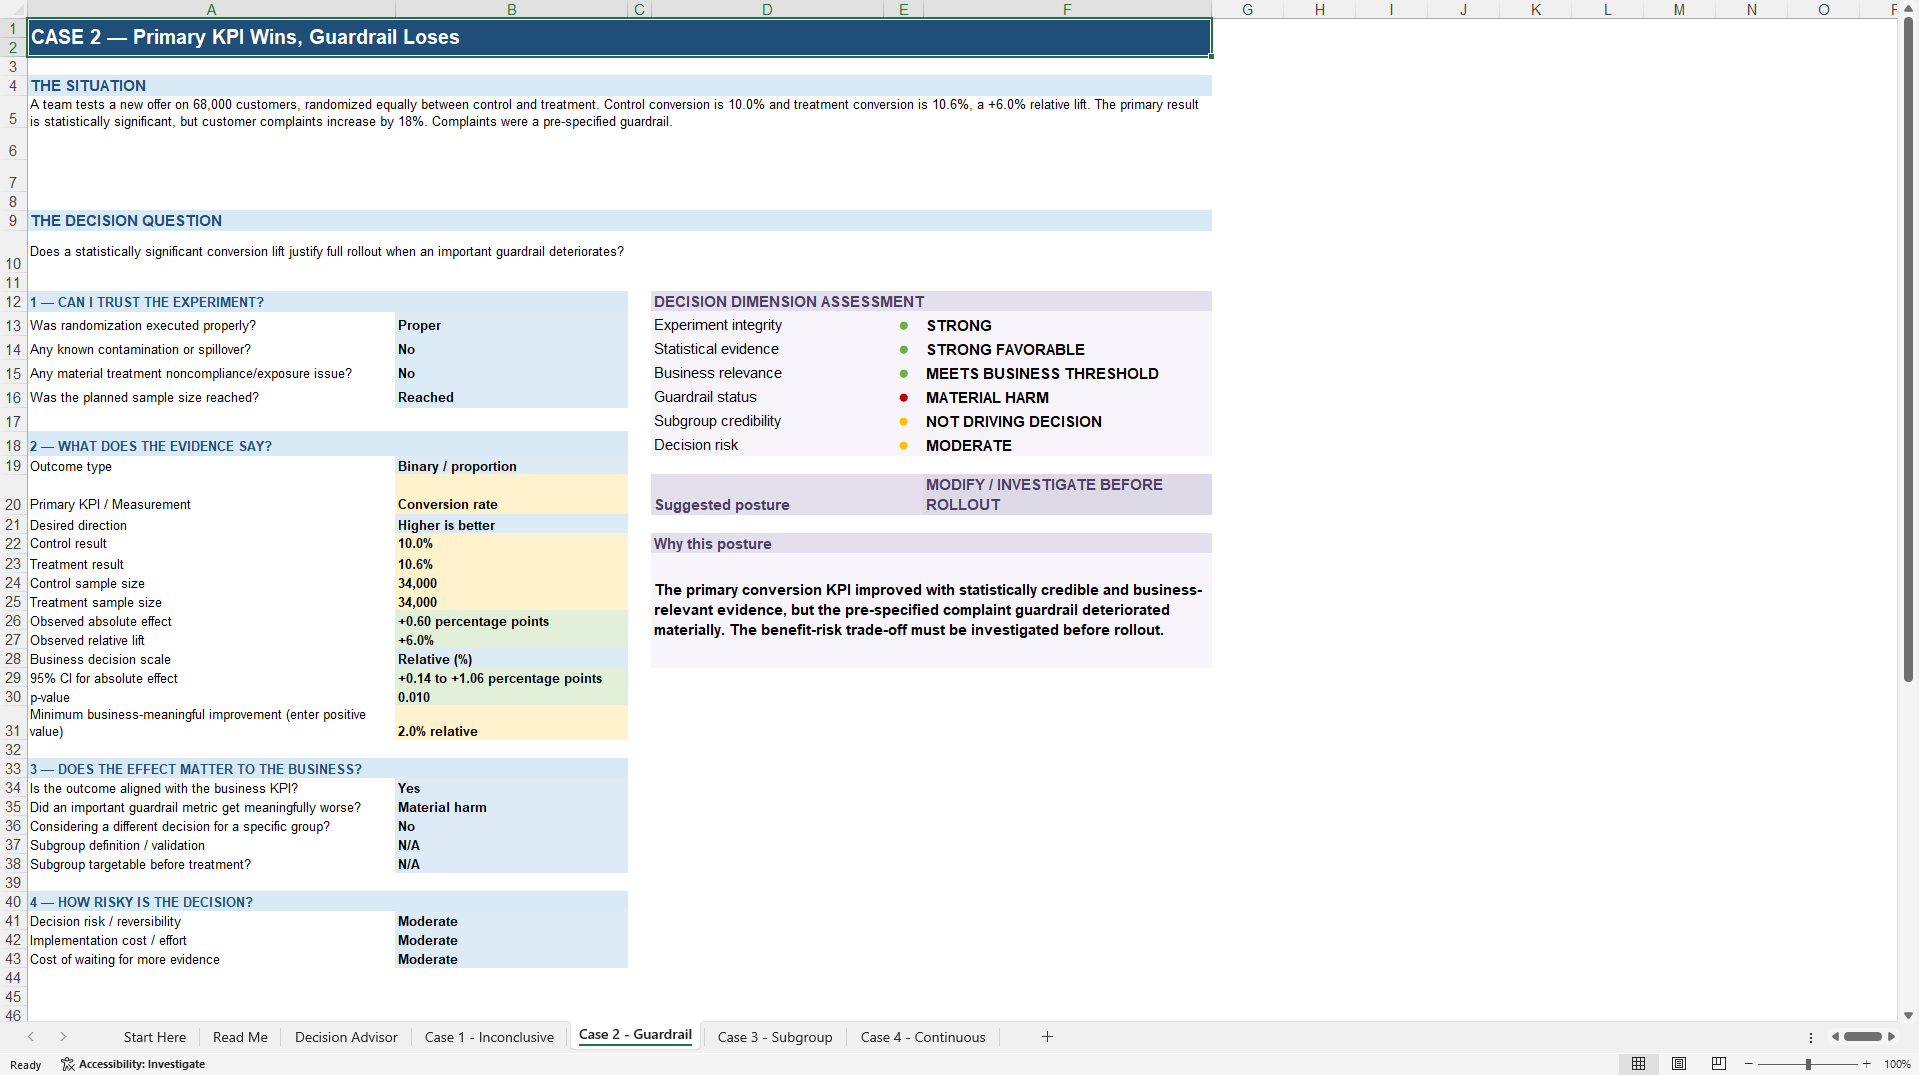Select the Case 2 - Guardrail tab
Image resolution: width=1919 pixels, height=1075 pixels.
(635, 1035)
